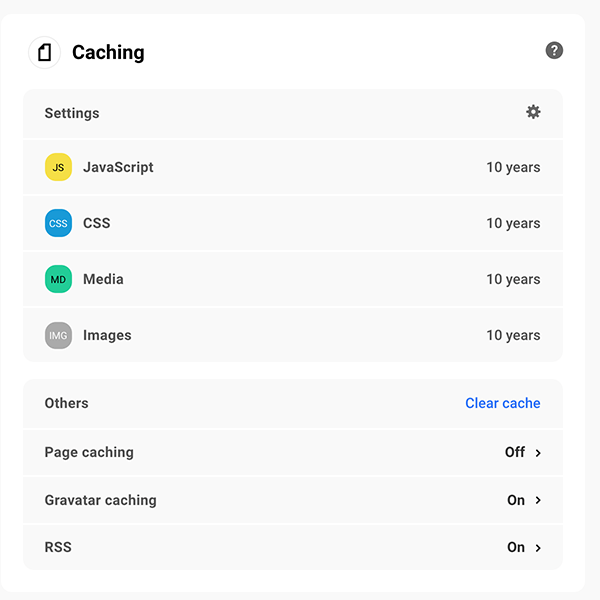This screenshot has height=600, width=600.
Task: Open caching settings with the gear icon
Action: point(533,112)
